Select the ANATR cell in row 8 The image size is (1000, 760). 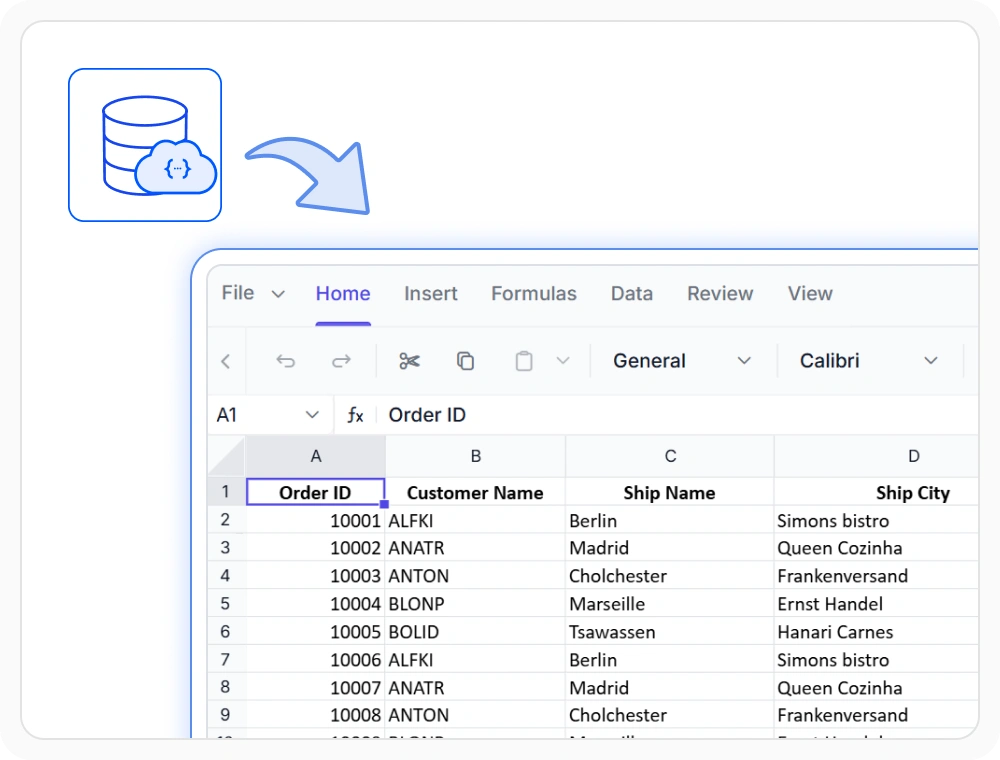[x=475, y=687]
